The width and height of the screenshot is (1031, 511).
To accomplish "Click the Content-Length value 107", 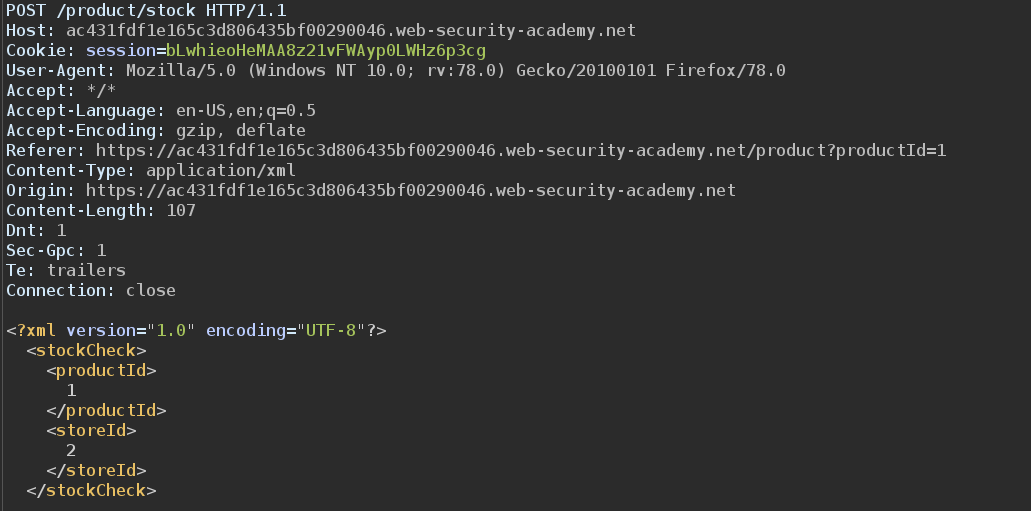I will [181, 210].
